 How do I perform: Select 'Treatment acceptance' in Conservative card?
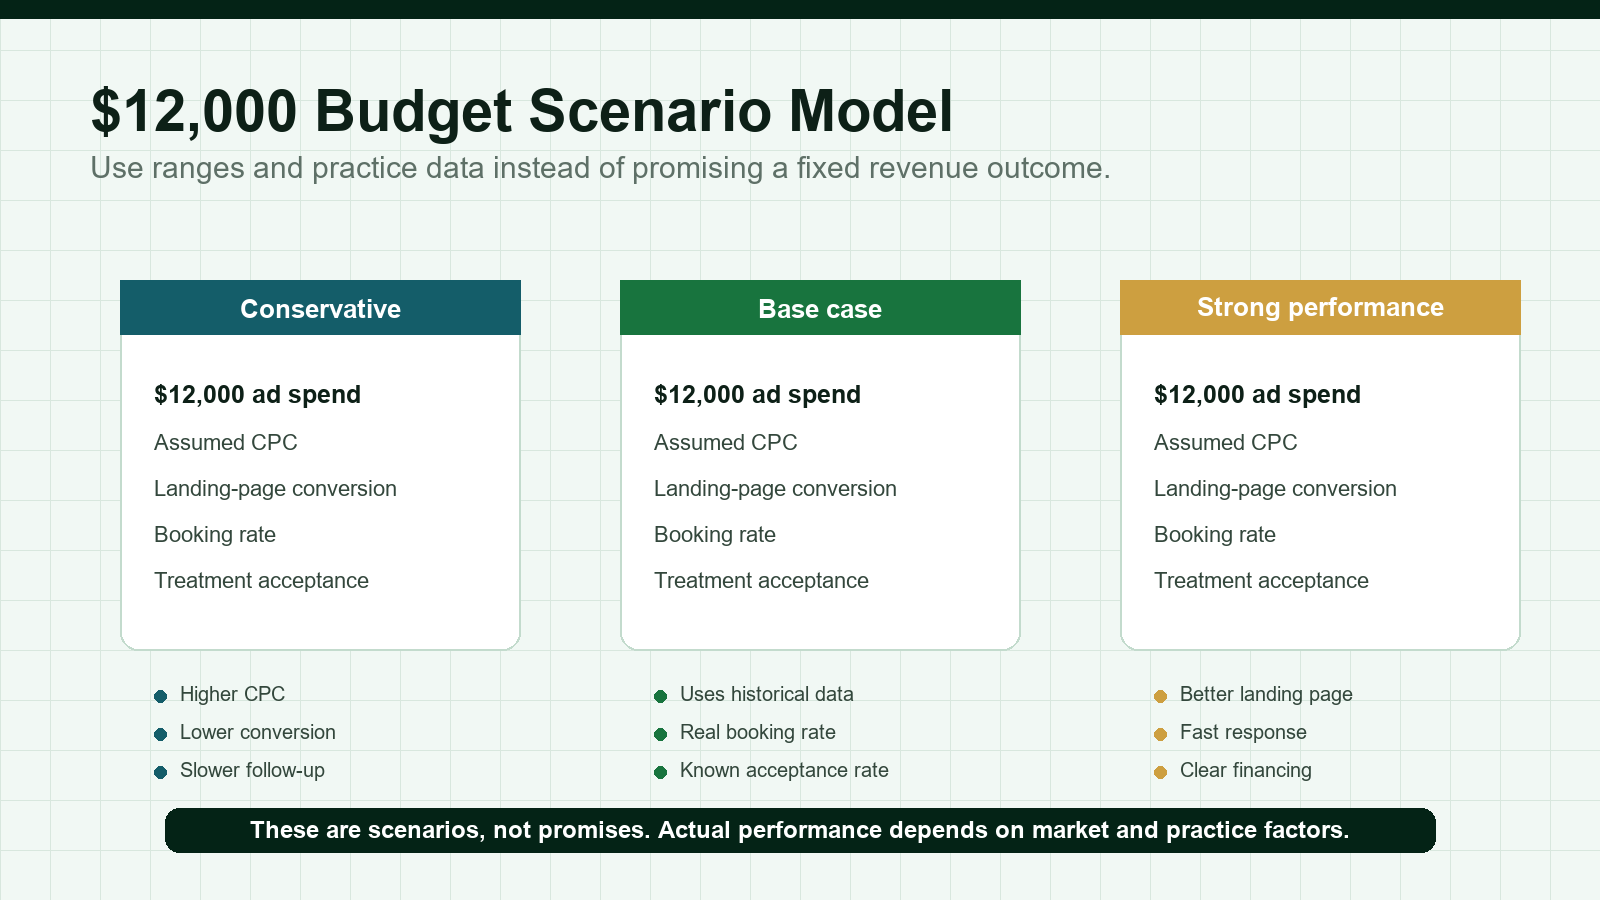click(x=261, y=580)
